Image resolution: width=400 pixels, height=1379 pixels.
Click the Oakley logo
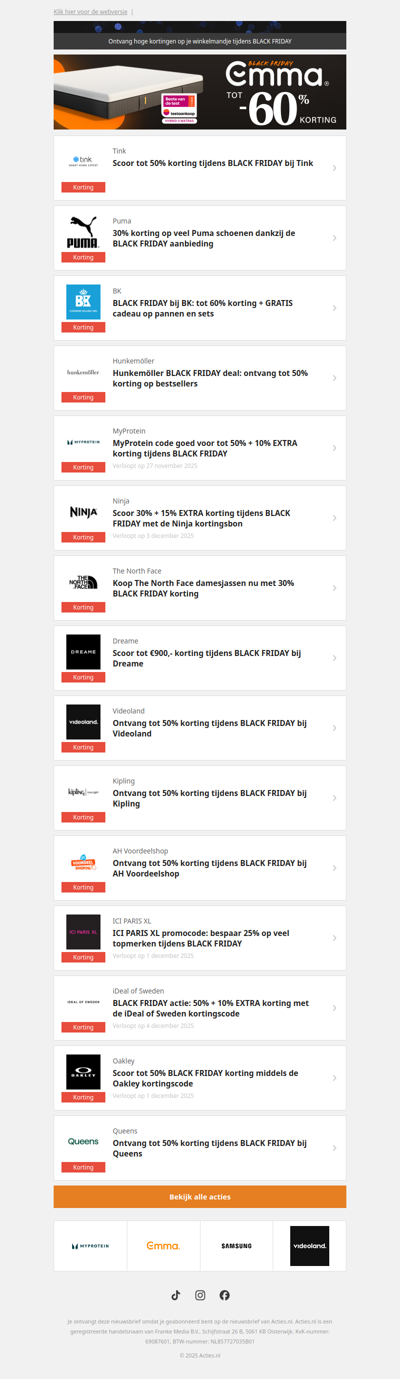[x=83, y=1072]
